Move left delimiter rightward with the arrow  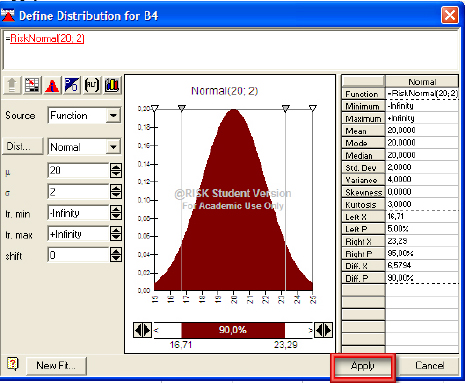147,330
